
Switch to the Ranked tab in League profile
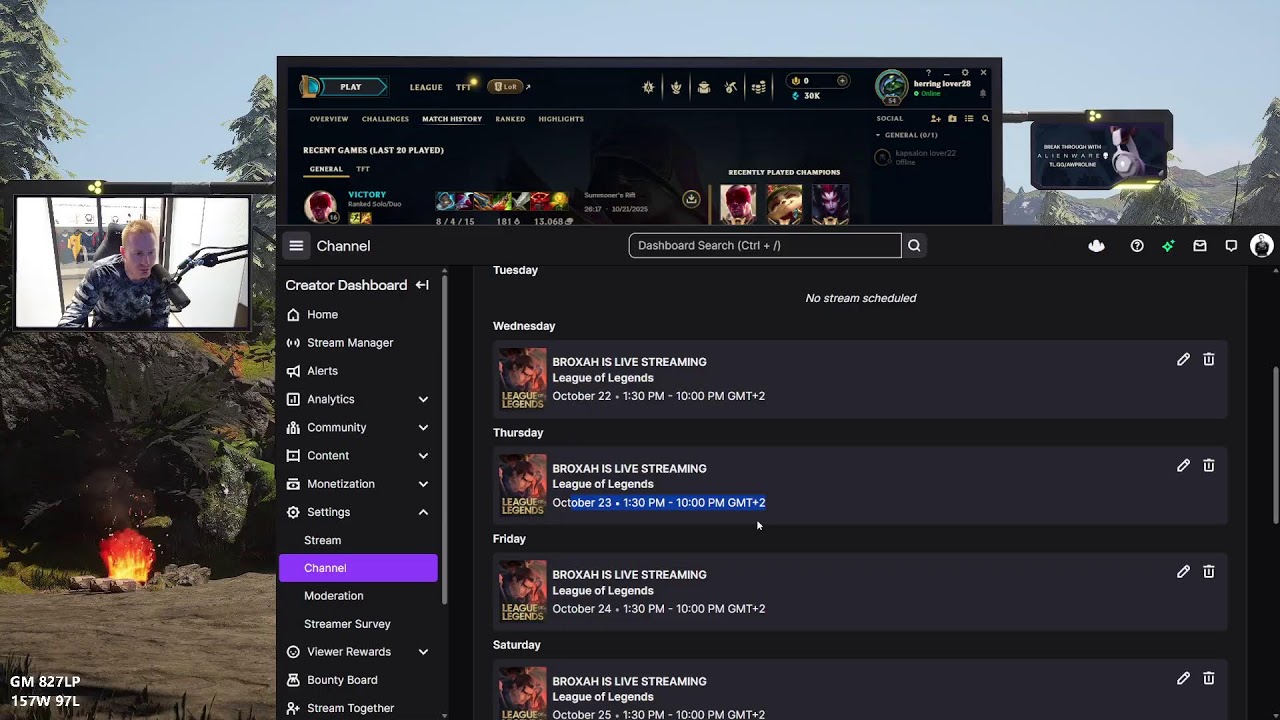pos(510,119)
